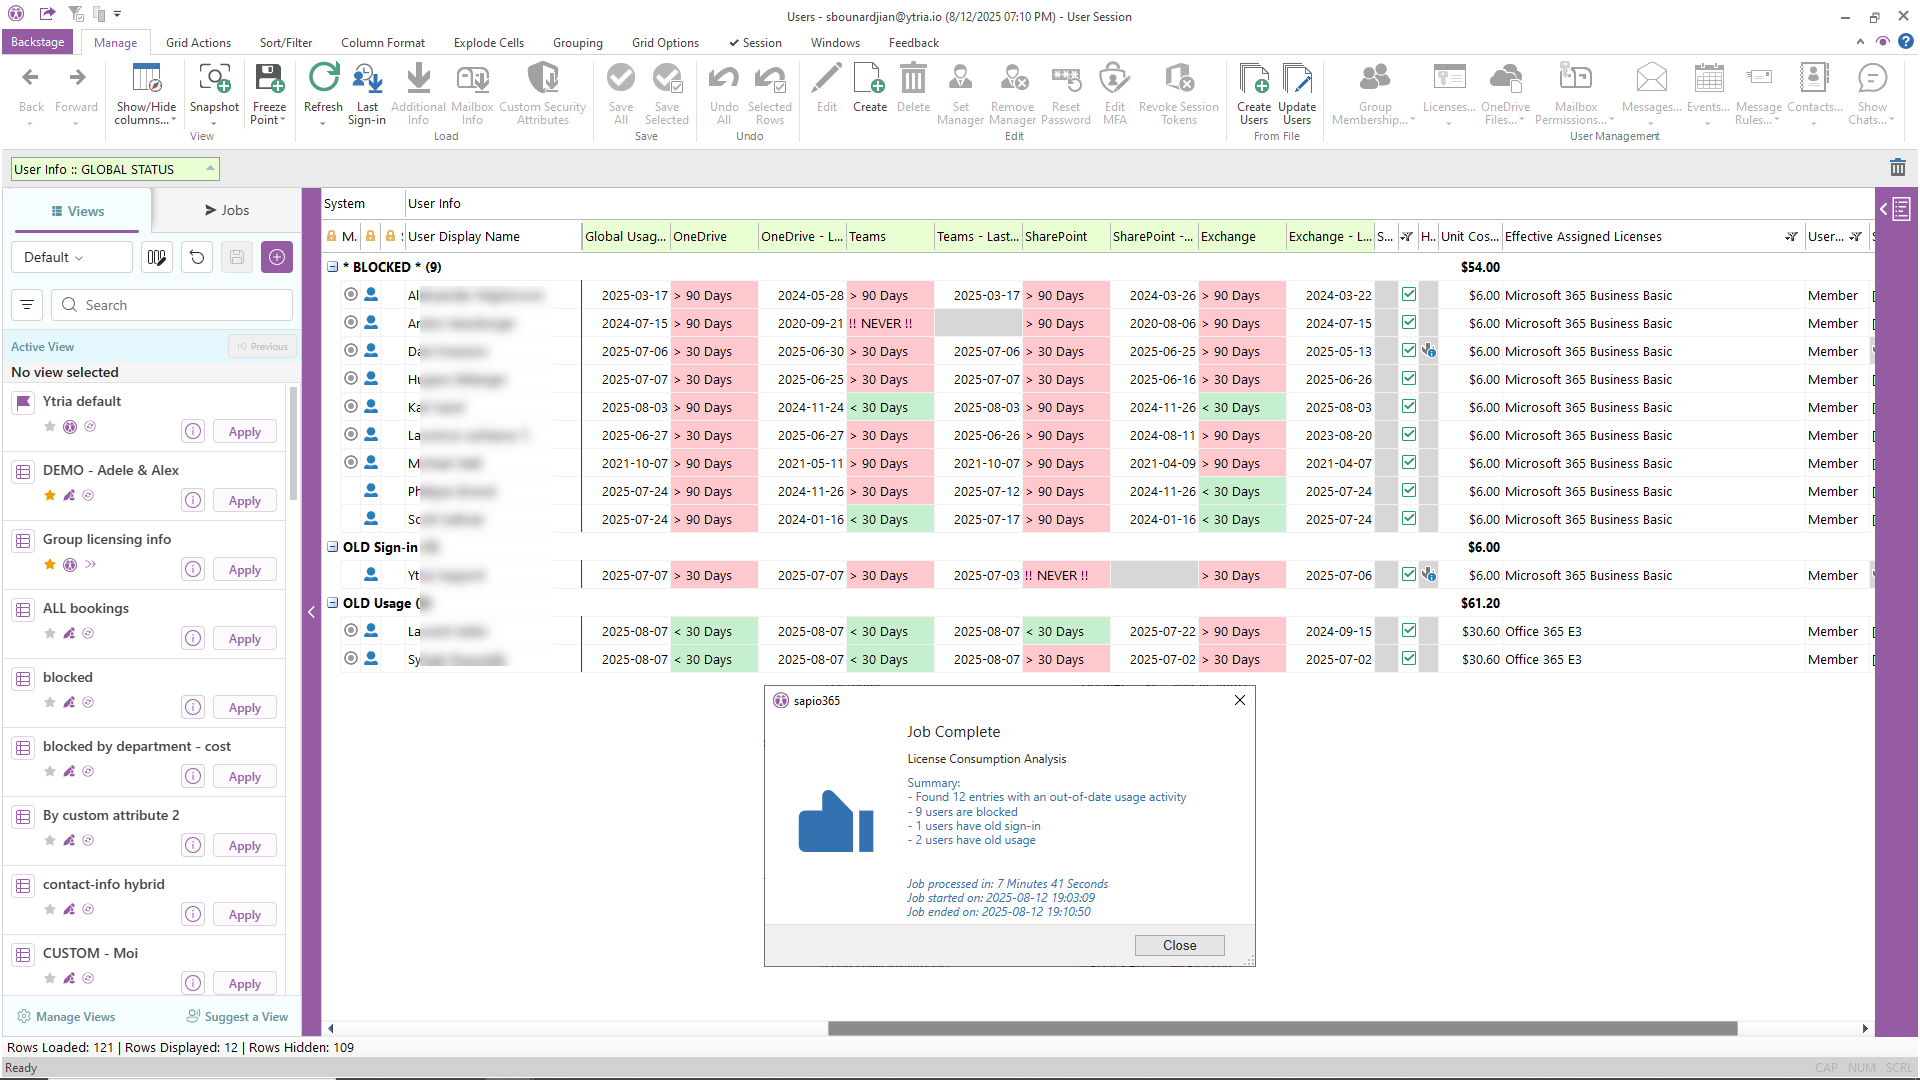This screenshot has height=1080, width=1920.
Task: Open the Licenses dropdown
Action: click(x=1449, y=94)
